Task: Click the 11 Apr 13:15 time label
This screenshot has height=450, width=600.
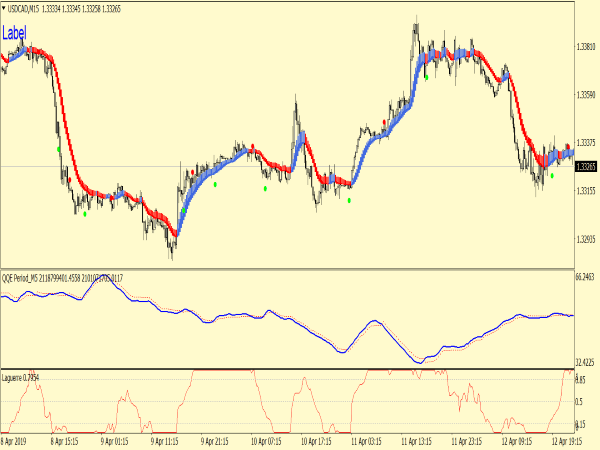Action: (x=416, y=441)
